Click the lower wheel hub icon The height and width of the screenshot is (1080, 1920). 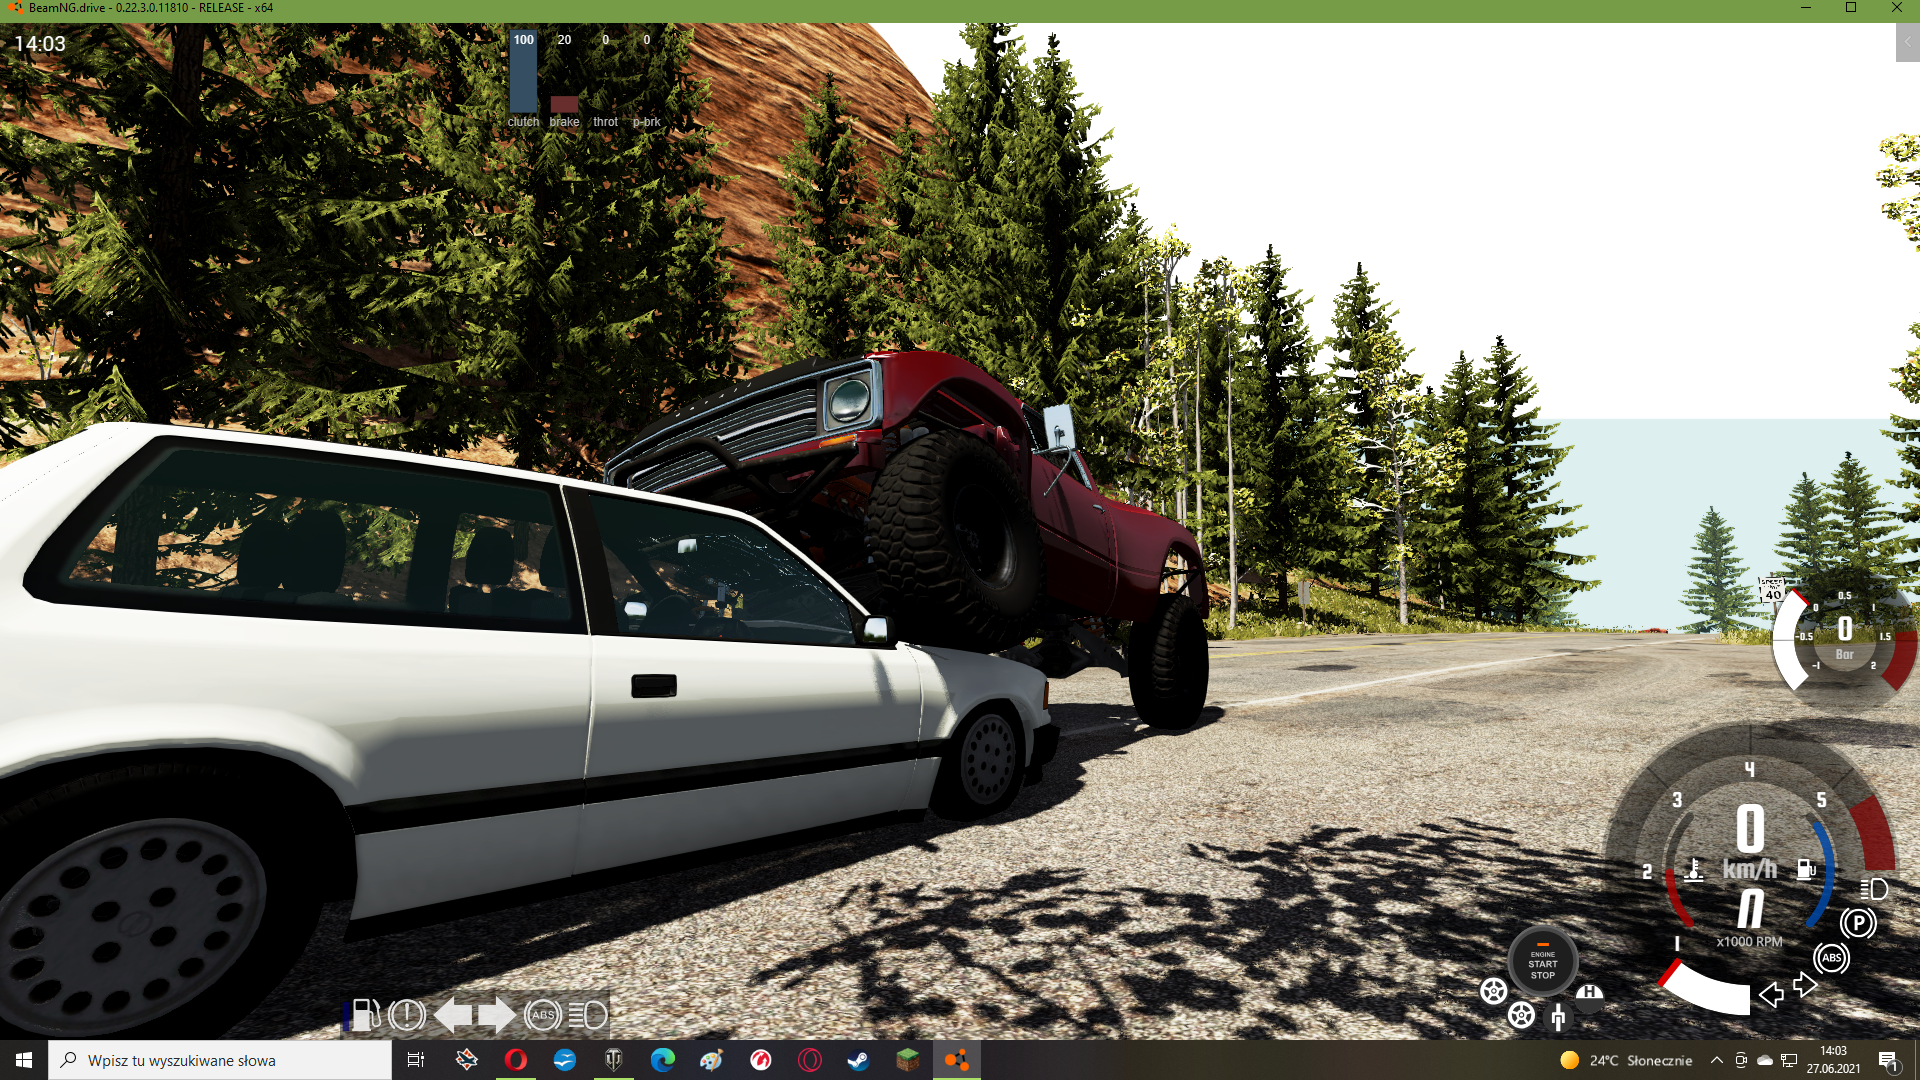[x=1521, y=1015]
